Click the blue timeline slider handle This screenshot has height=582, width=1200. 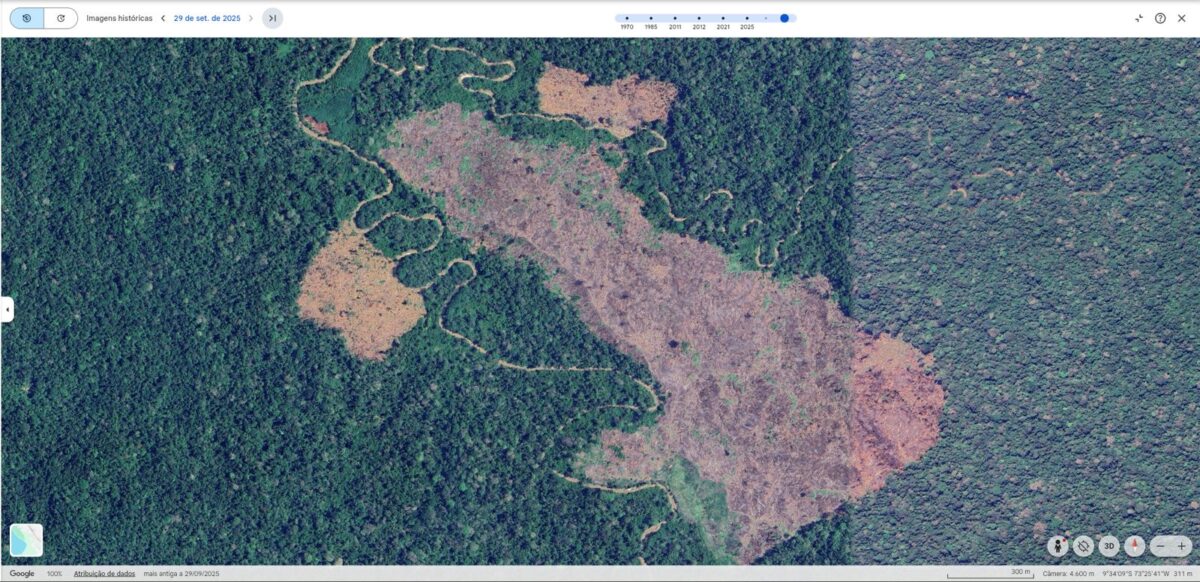(x=785, y=18)
